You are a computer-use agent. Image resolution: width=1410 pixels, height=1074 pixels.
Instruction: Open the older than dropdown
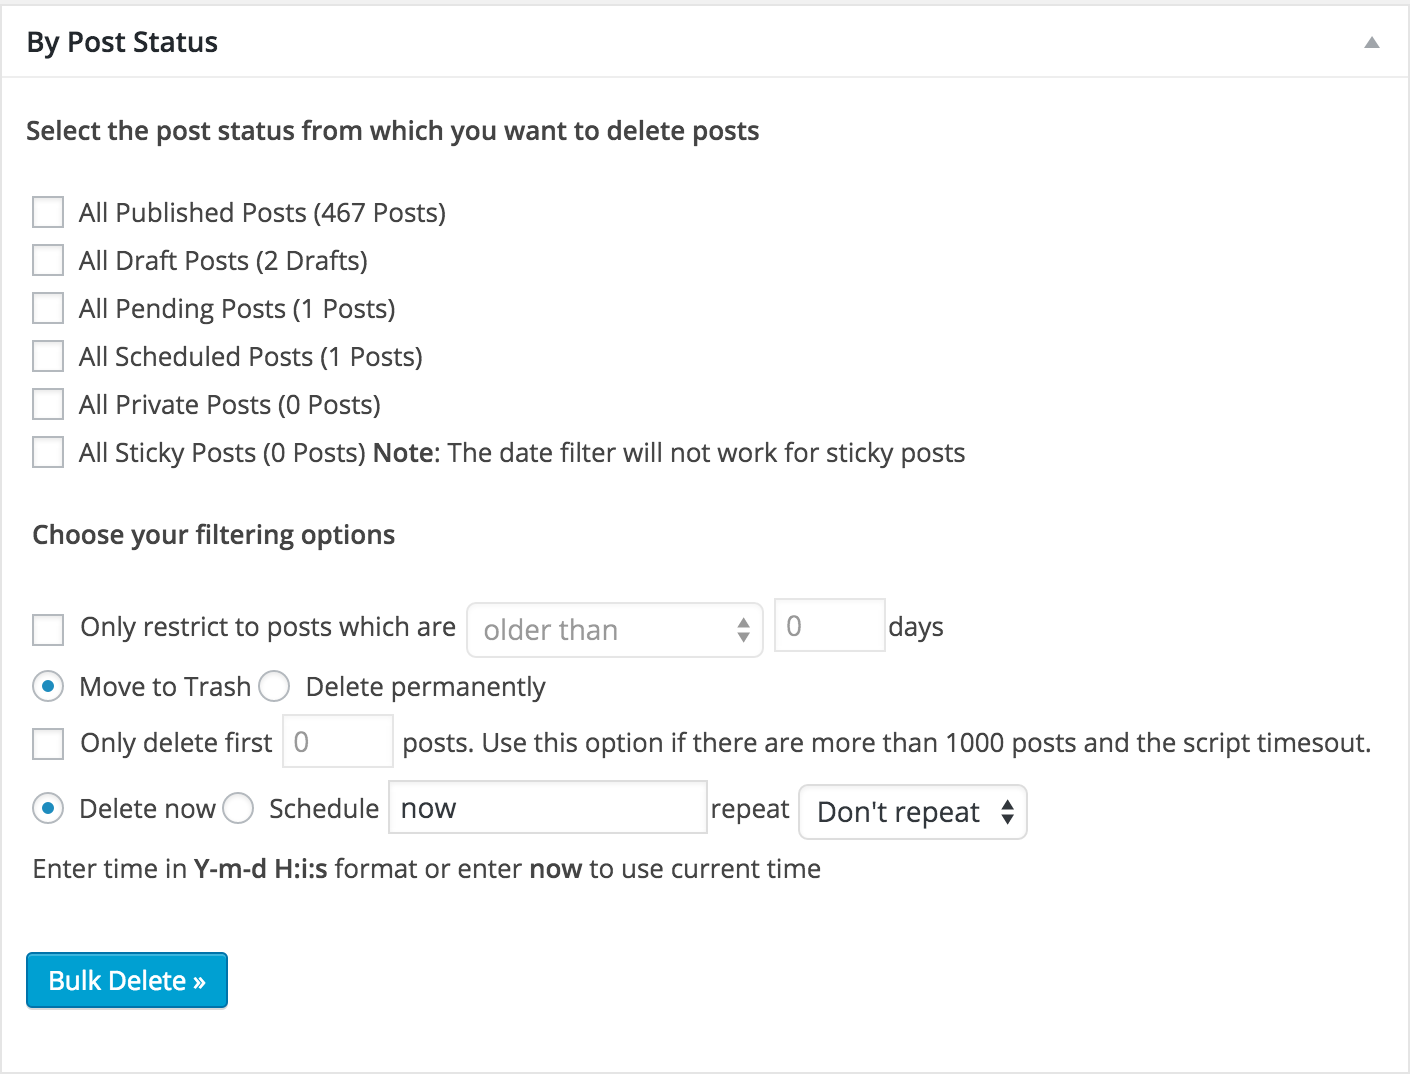(614, 630)
